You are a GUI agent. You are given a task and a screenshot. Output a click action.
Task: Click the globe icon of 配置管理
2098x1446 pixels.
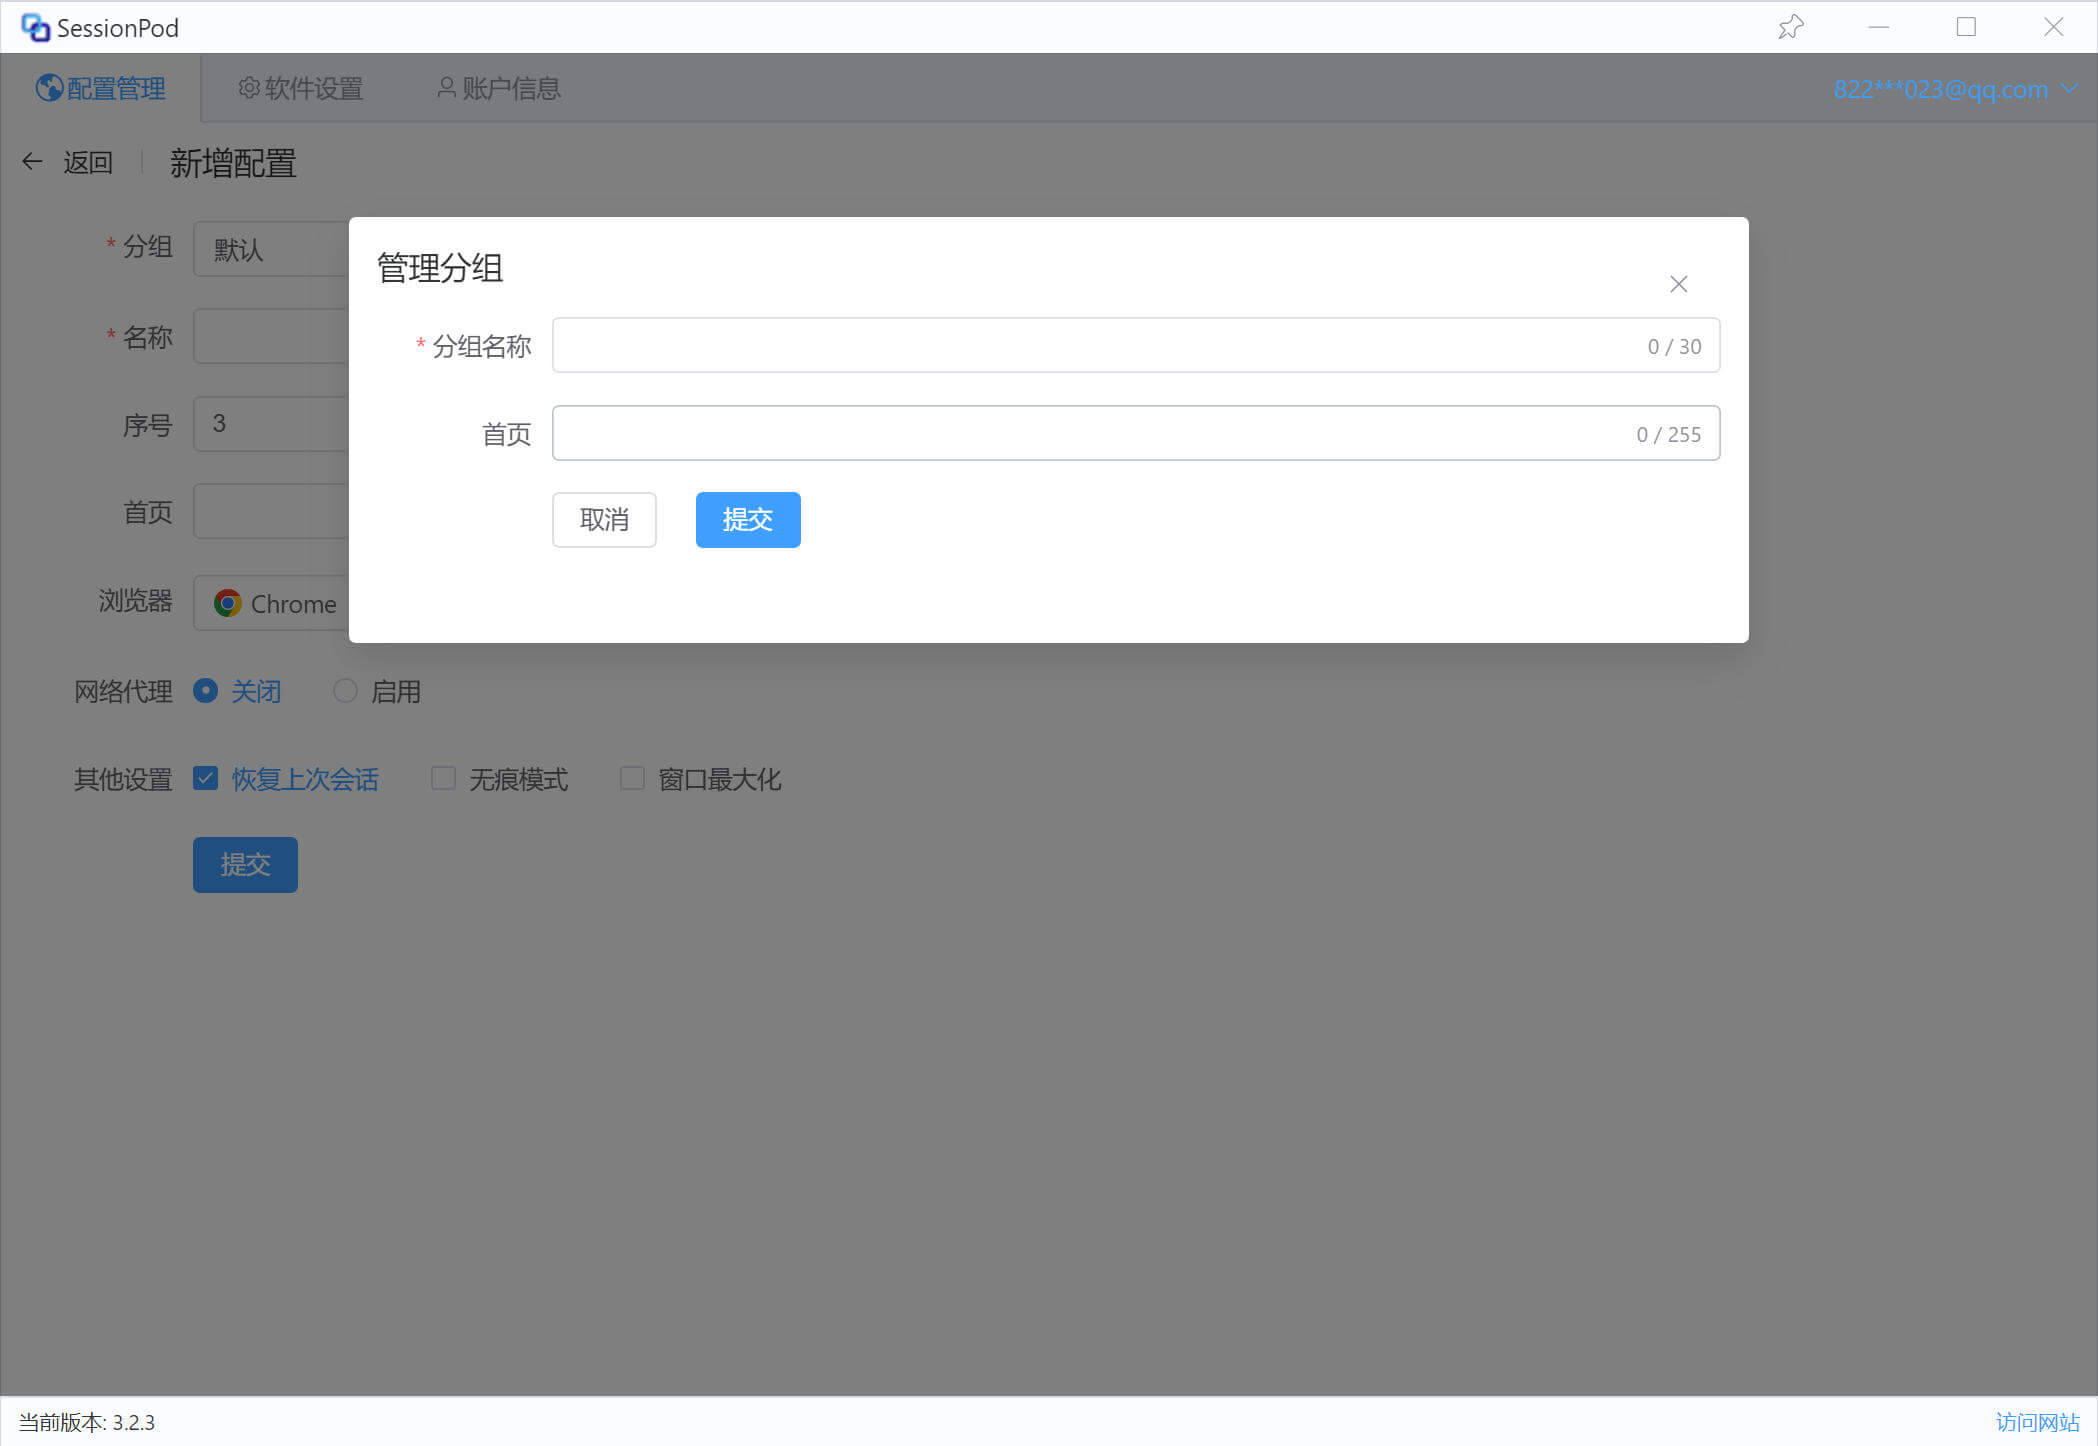[x=49, y=88]
